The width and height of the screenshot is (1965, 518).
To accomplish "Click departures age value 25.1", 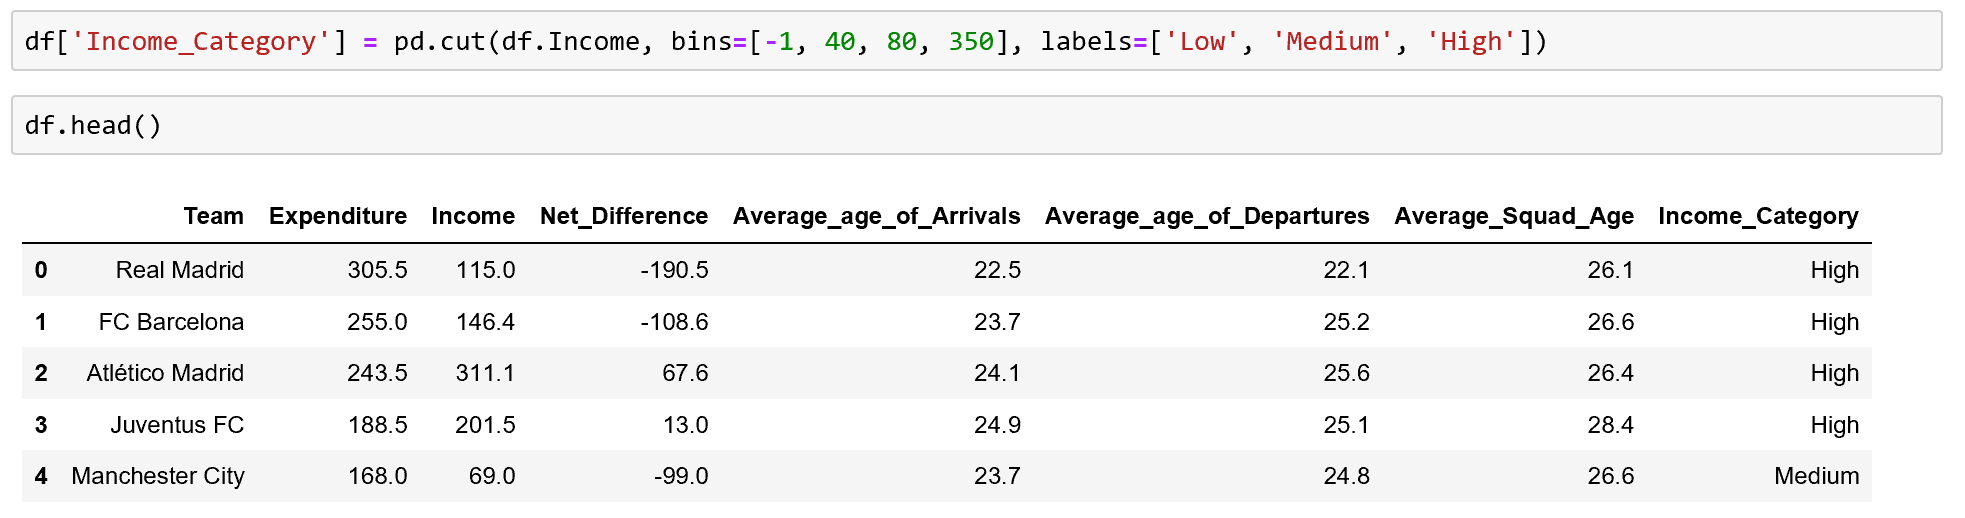I will (x=1346, y=425).
